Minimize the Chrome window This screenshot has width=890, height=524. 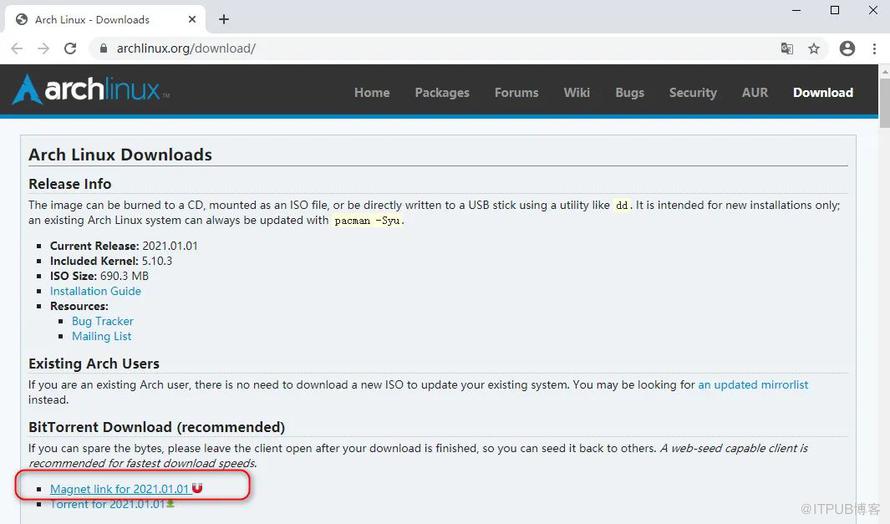pos(796,10)
